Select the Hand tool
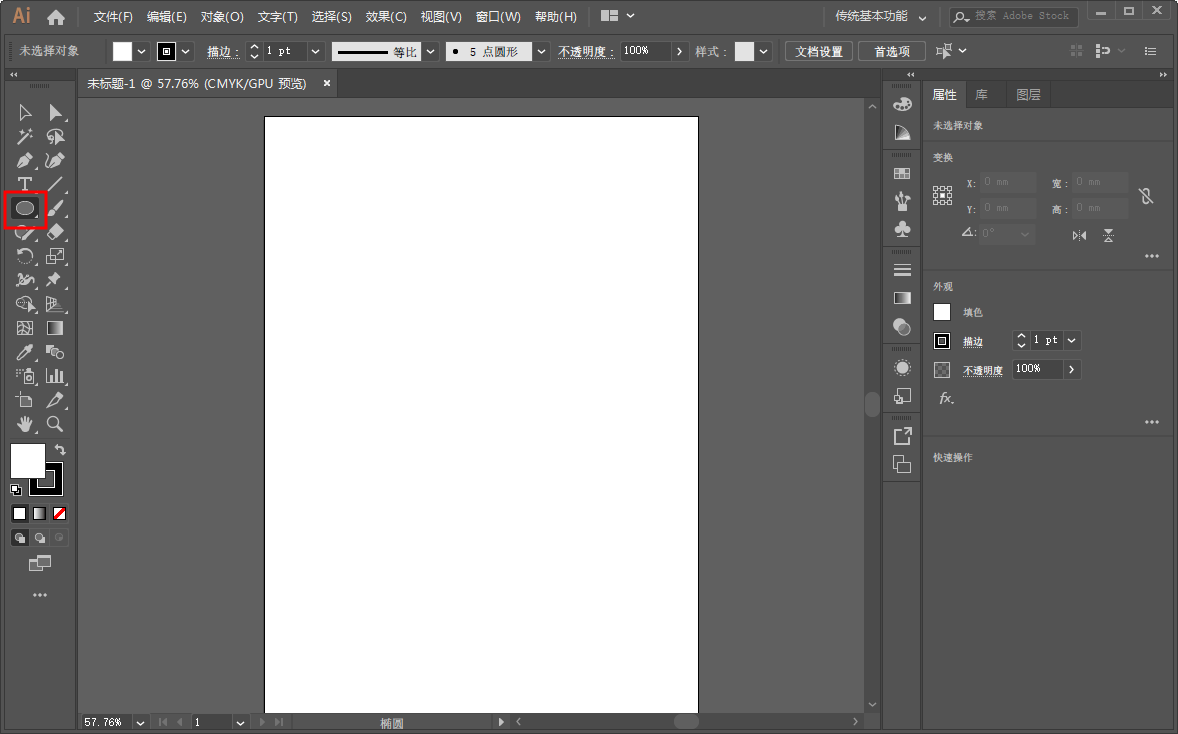The width and height of the screenshot is (1178, 734). [x=25, y=424]
